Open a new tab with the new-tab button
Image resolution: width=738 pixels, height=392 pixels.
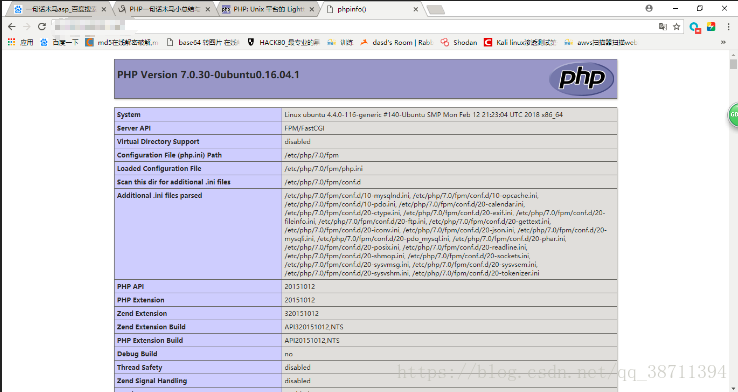(436, 9)
